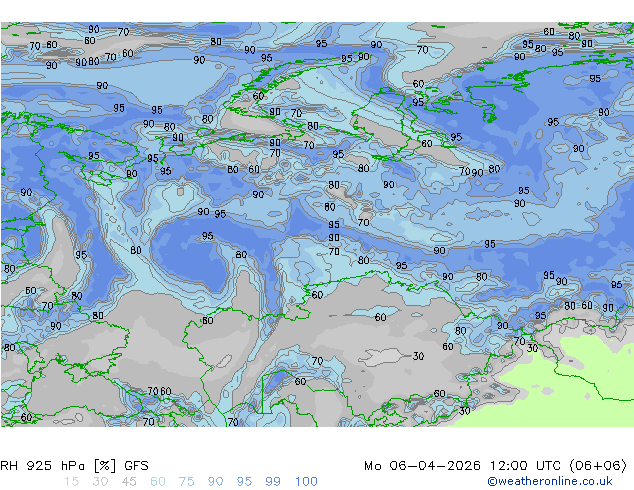
Task: Click the weatheronline.co.uk copyright text
Action: pyautogui.click(x=549, y=481)
